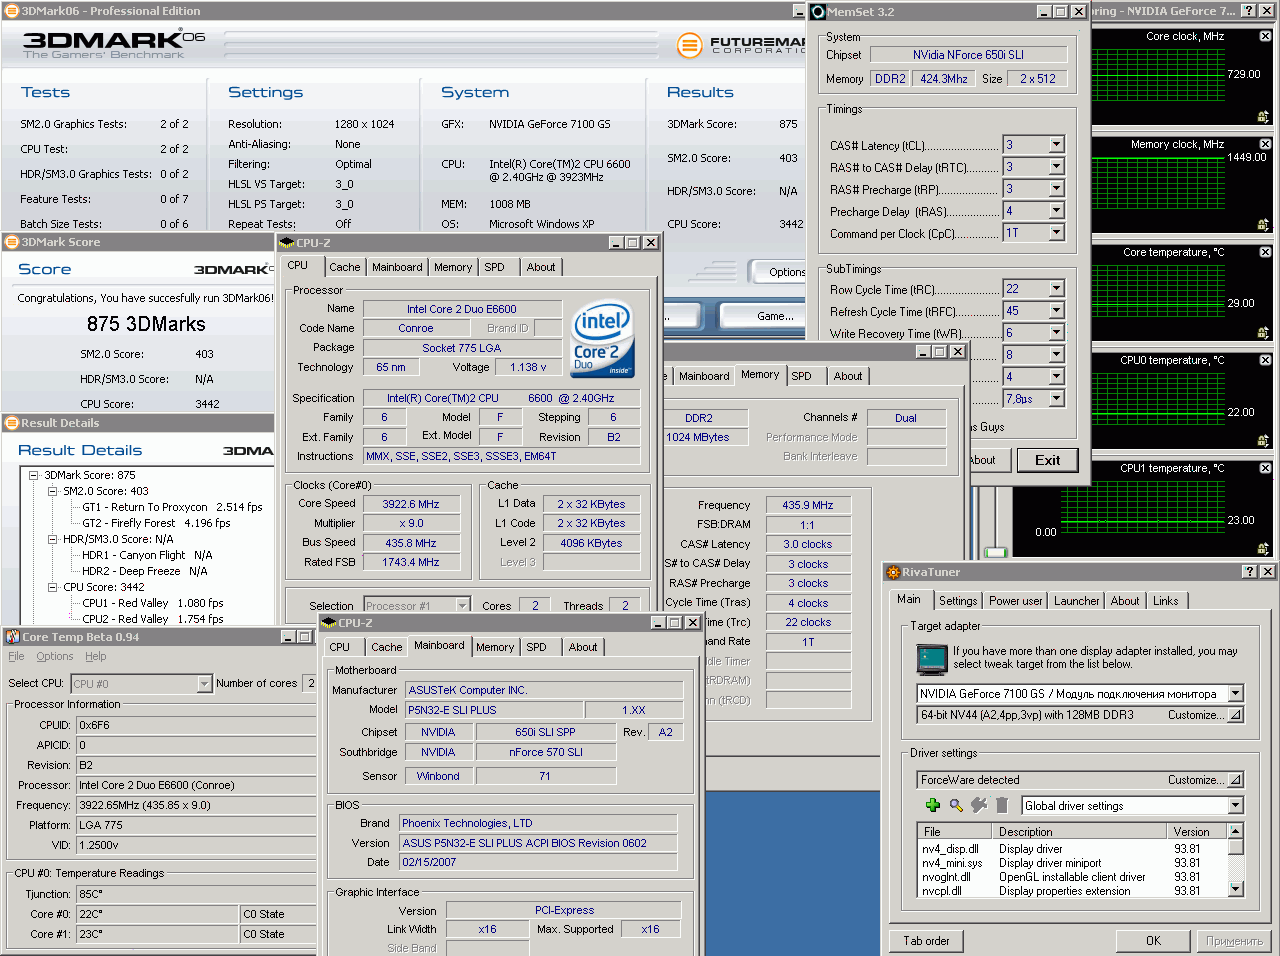Open the Global driver settings dropdown

point(1236,806)
